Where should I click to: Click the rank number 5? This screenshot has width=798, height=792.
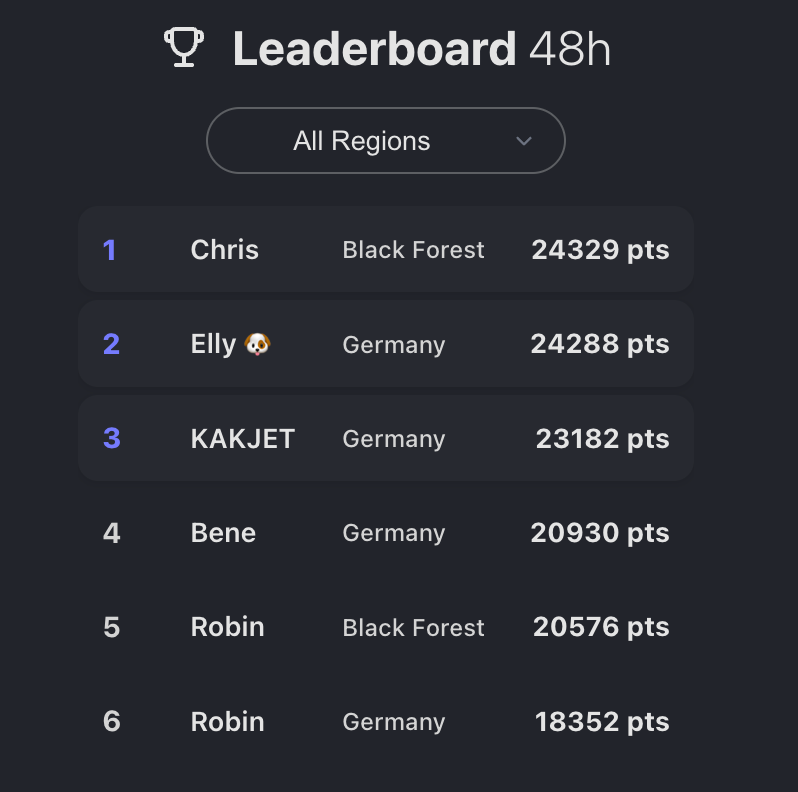[111, 627]
